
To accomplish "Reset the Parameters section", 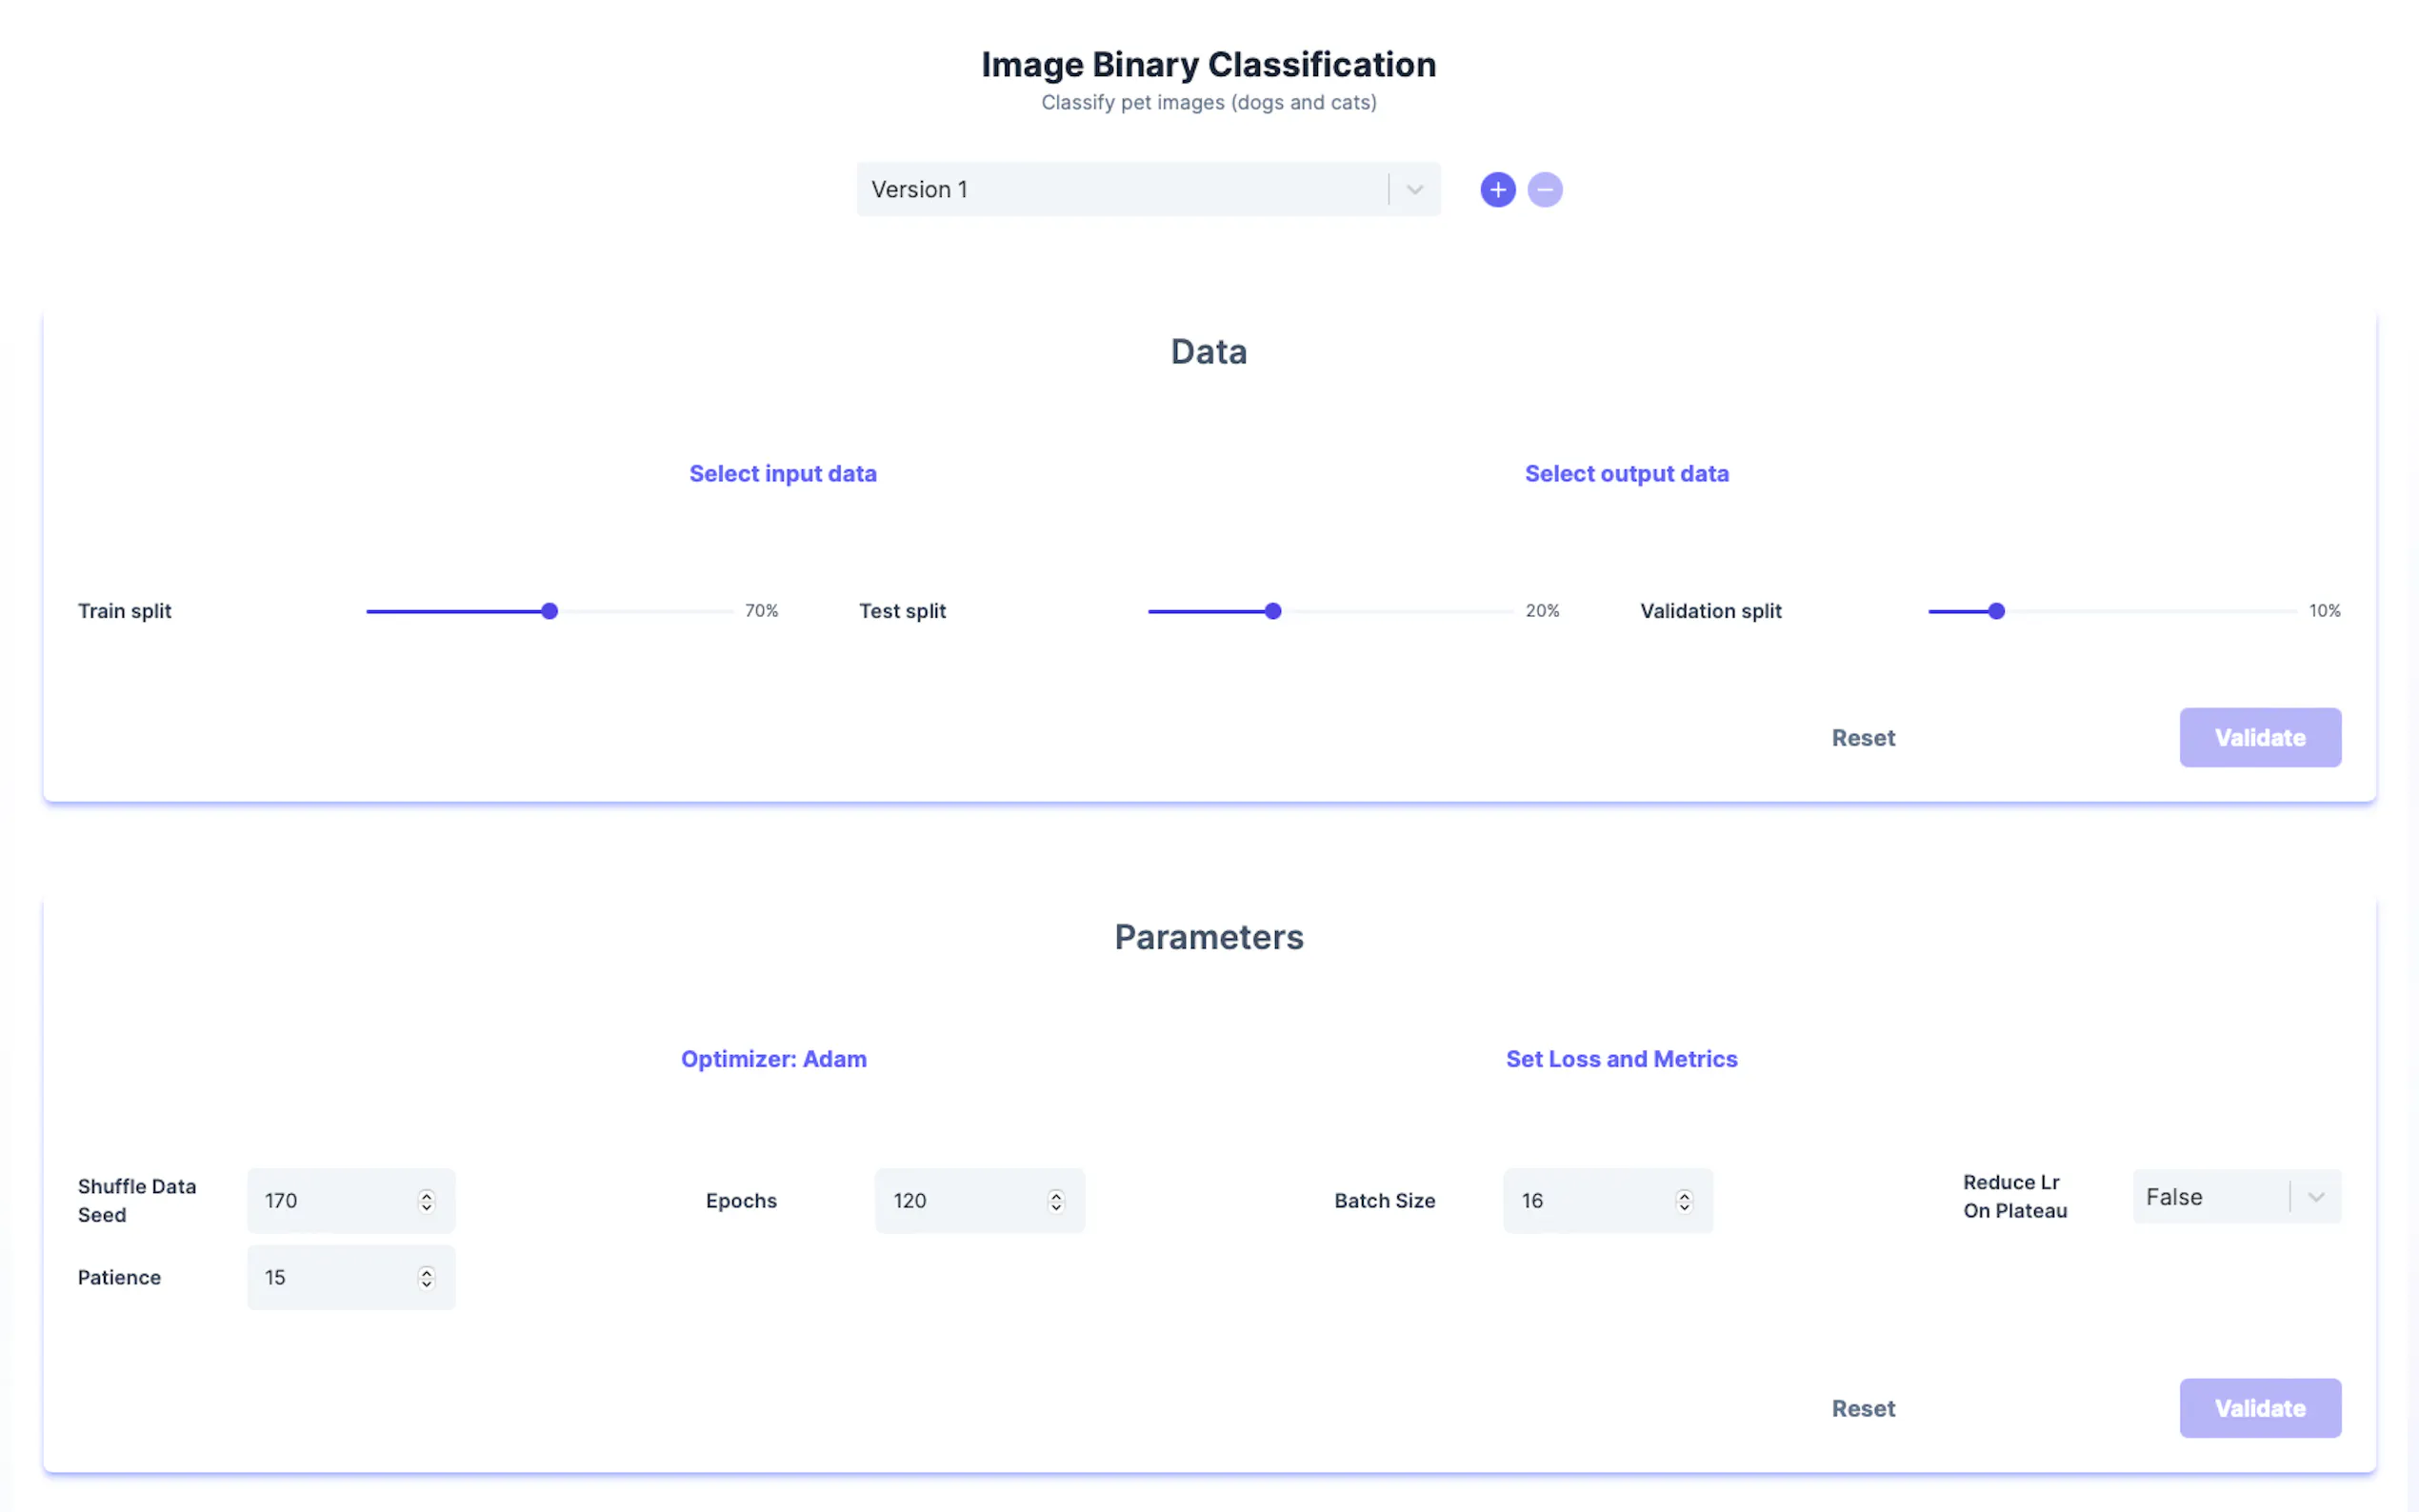I will tap(1862, 1408).
